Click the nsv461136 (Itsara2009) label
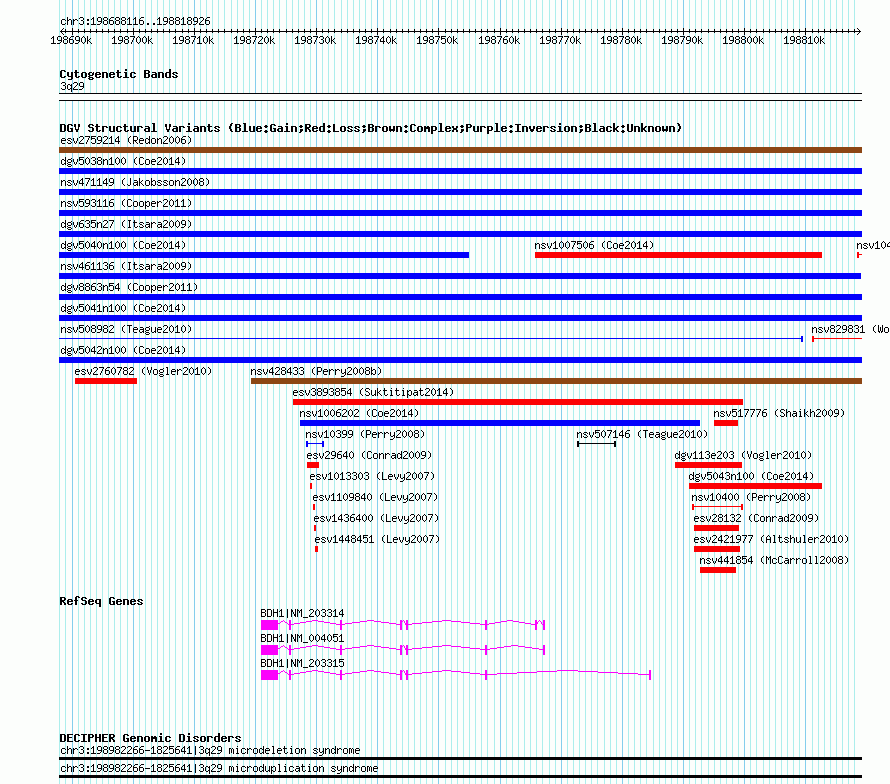This screenshot has height=784, width=890. 126,266
